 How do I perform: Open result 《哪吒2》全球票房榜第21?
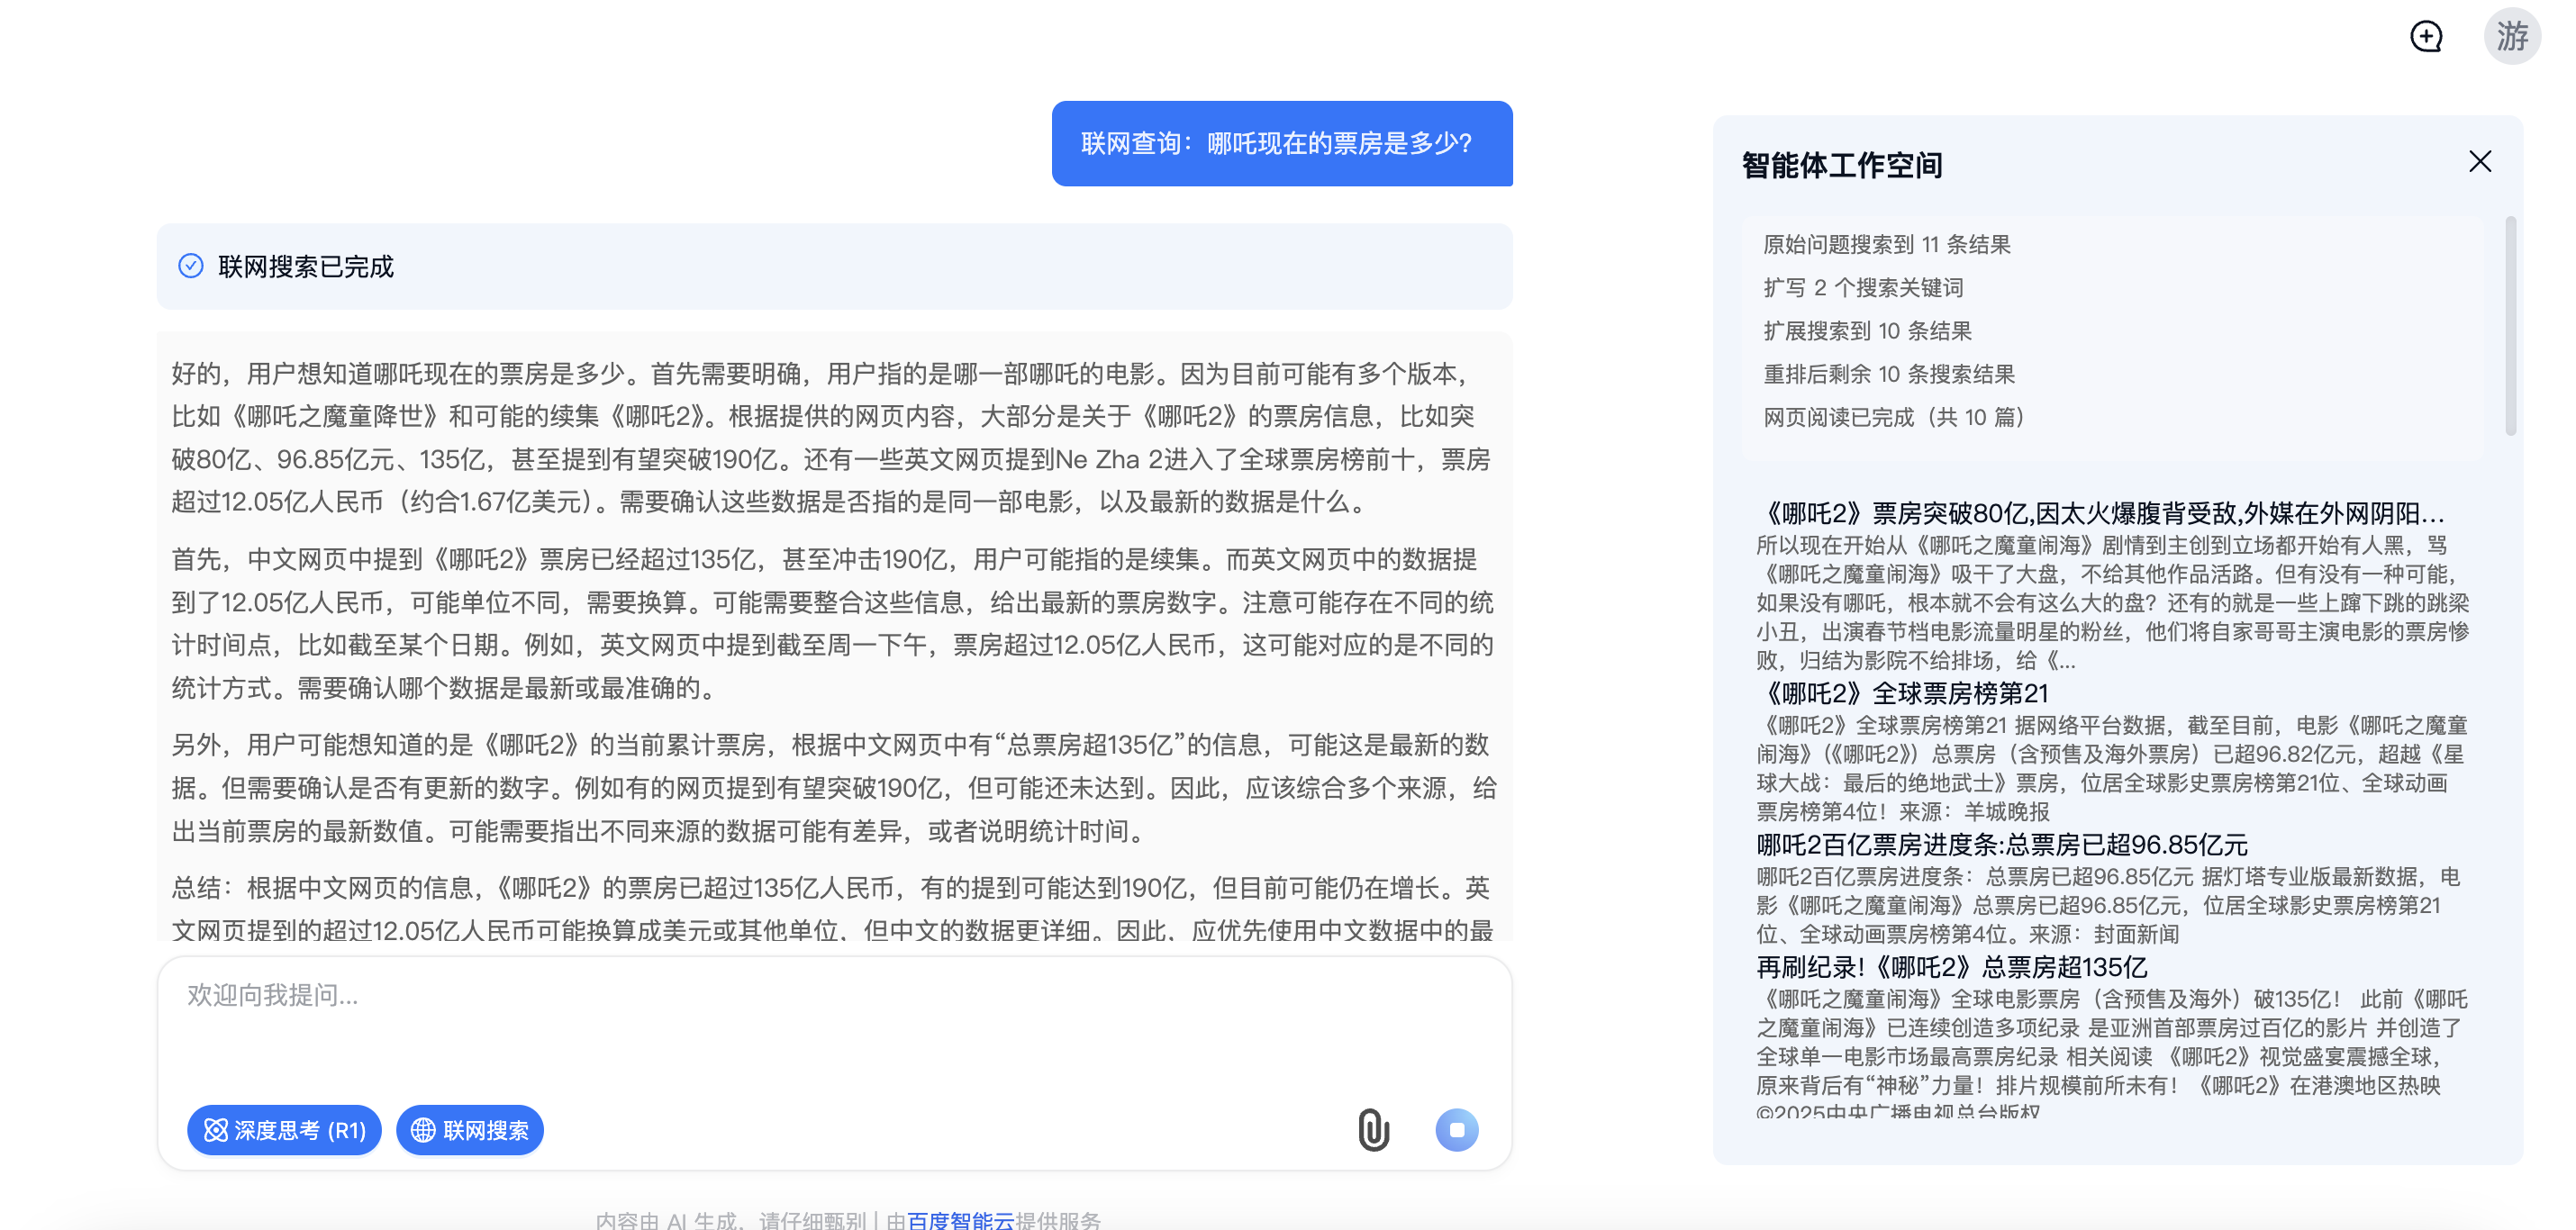tap(1903, 693)
